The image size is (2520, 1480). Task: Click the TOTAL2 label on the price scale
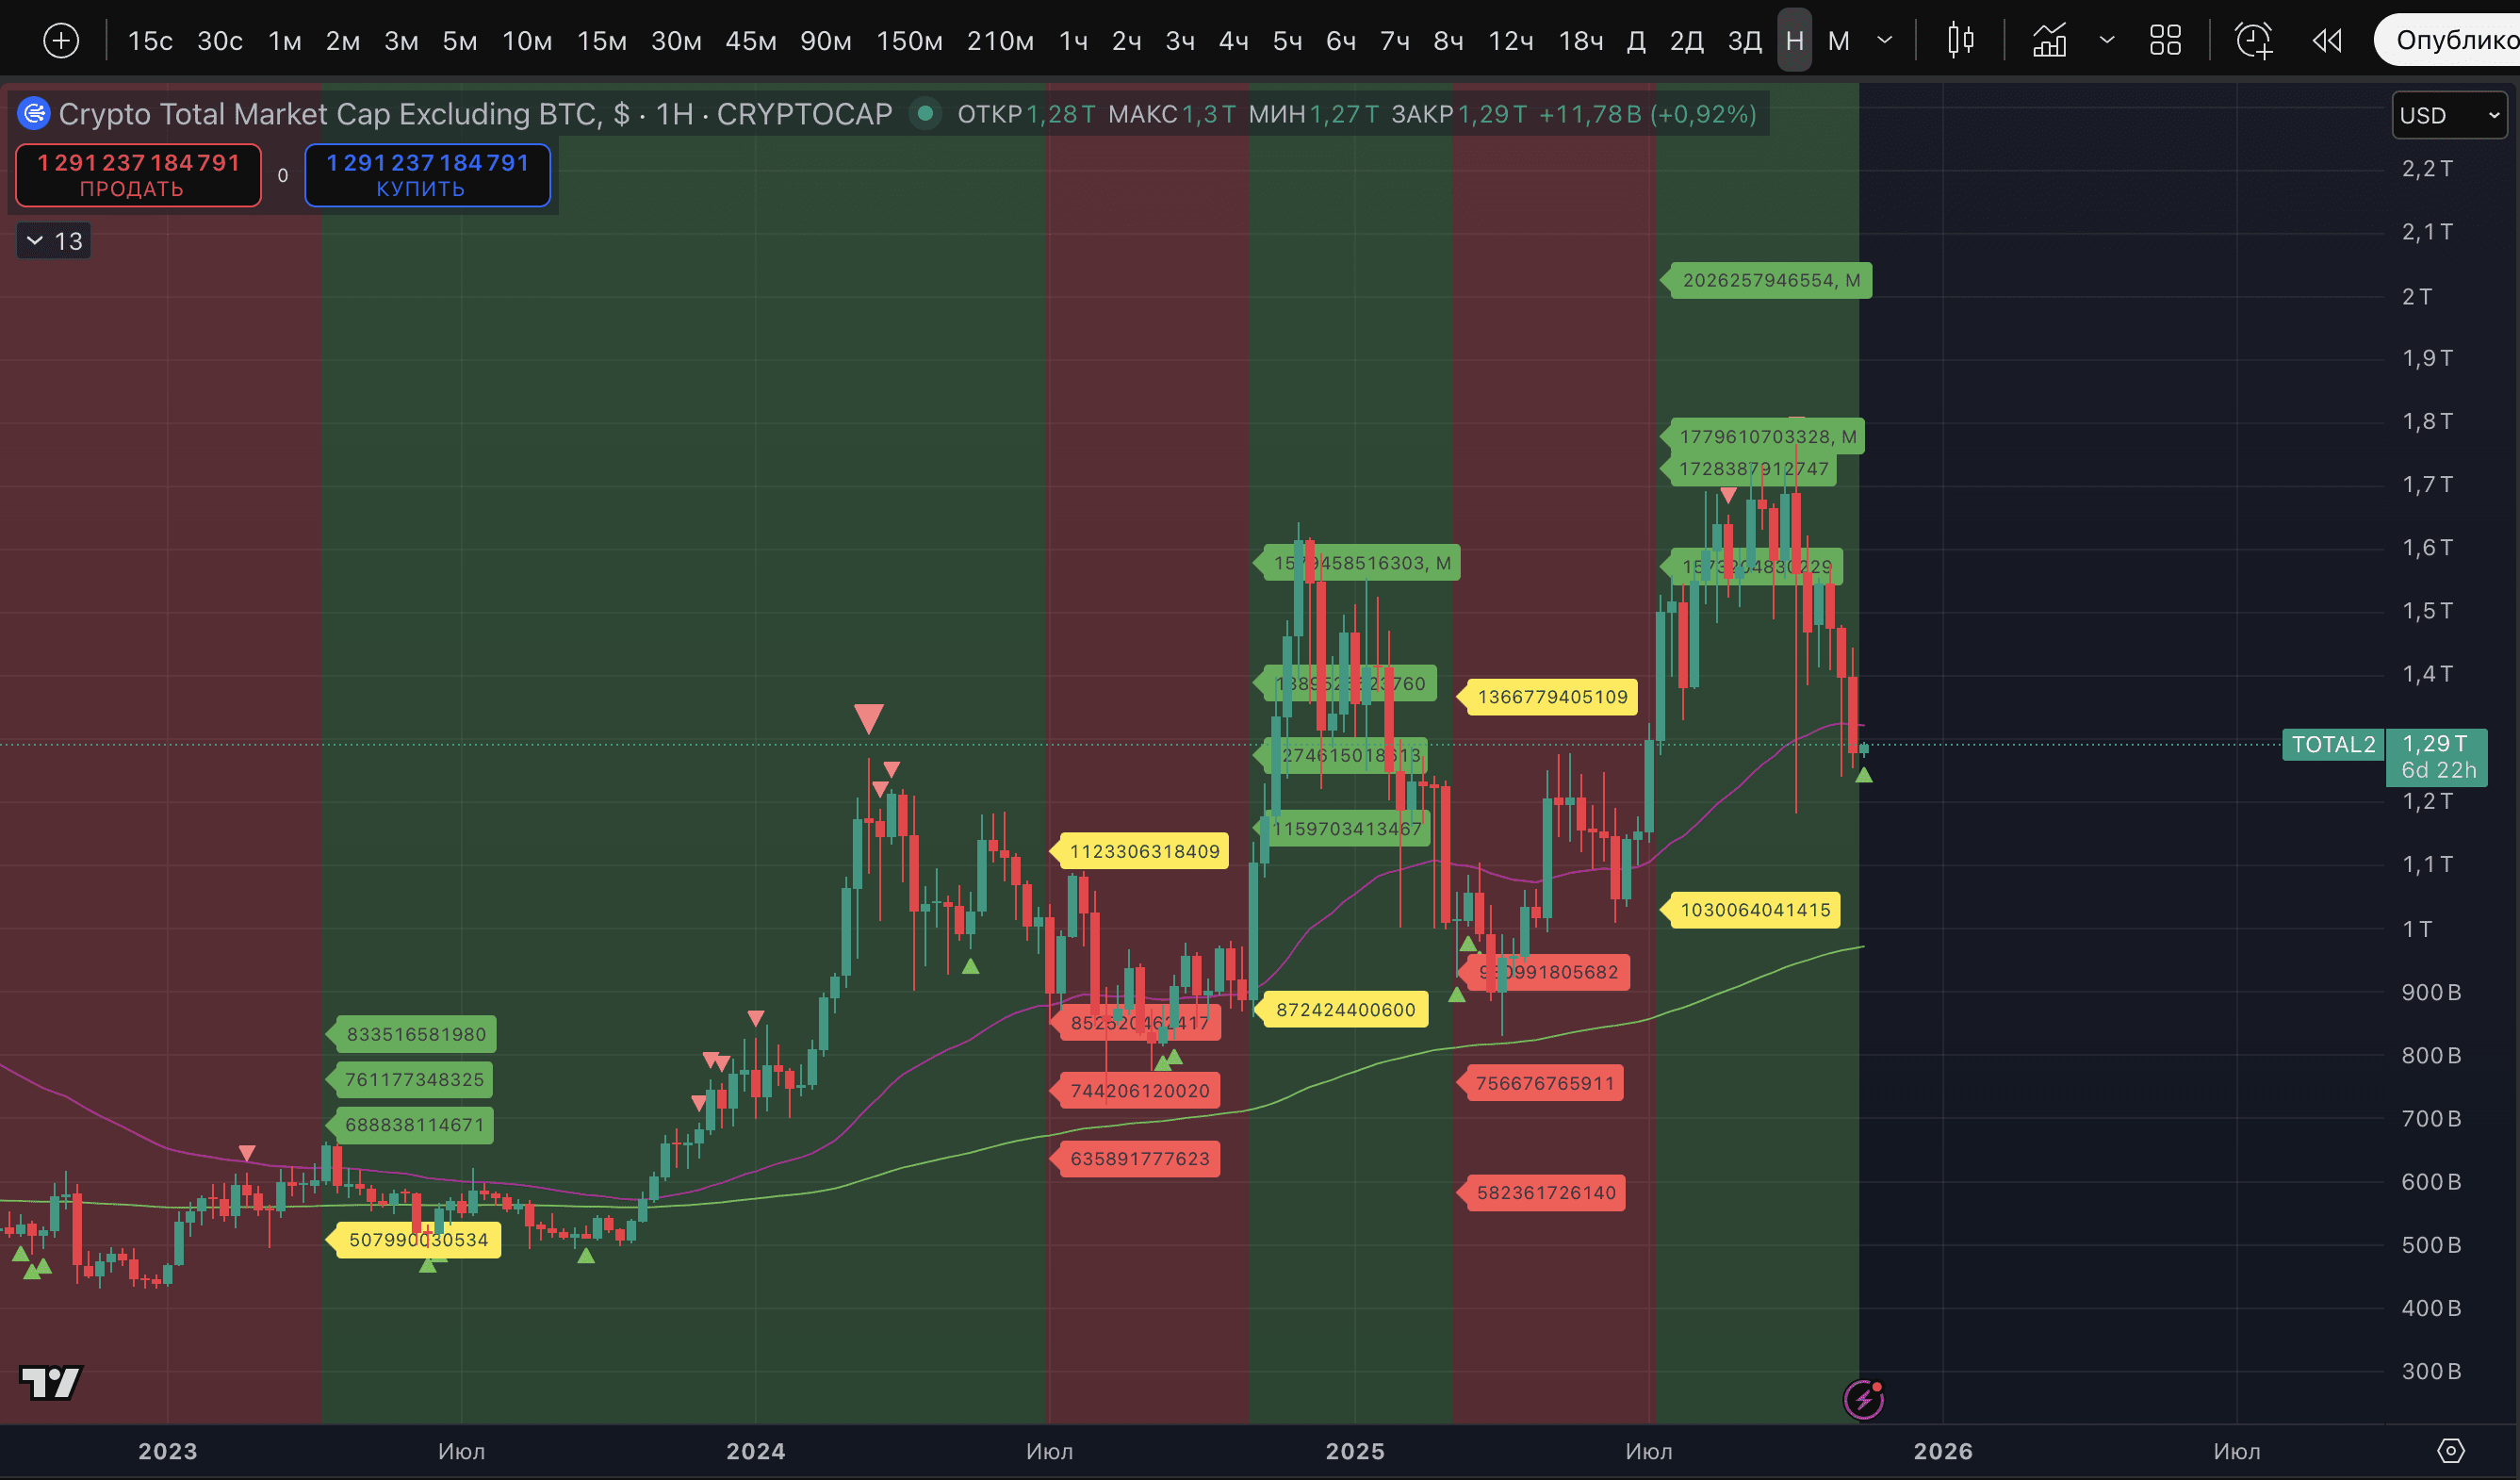pyautogui.click(x=2332, y=744)
